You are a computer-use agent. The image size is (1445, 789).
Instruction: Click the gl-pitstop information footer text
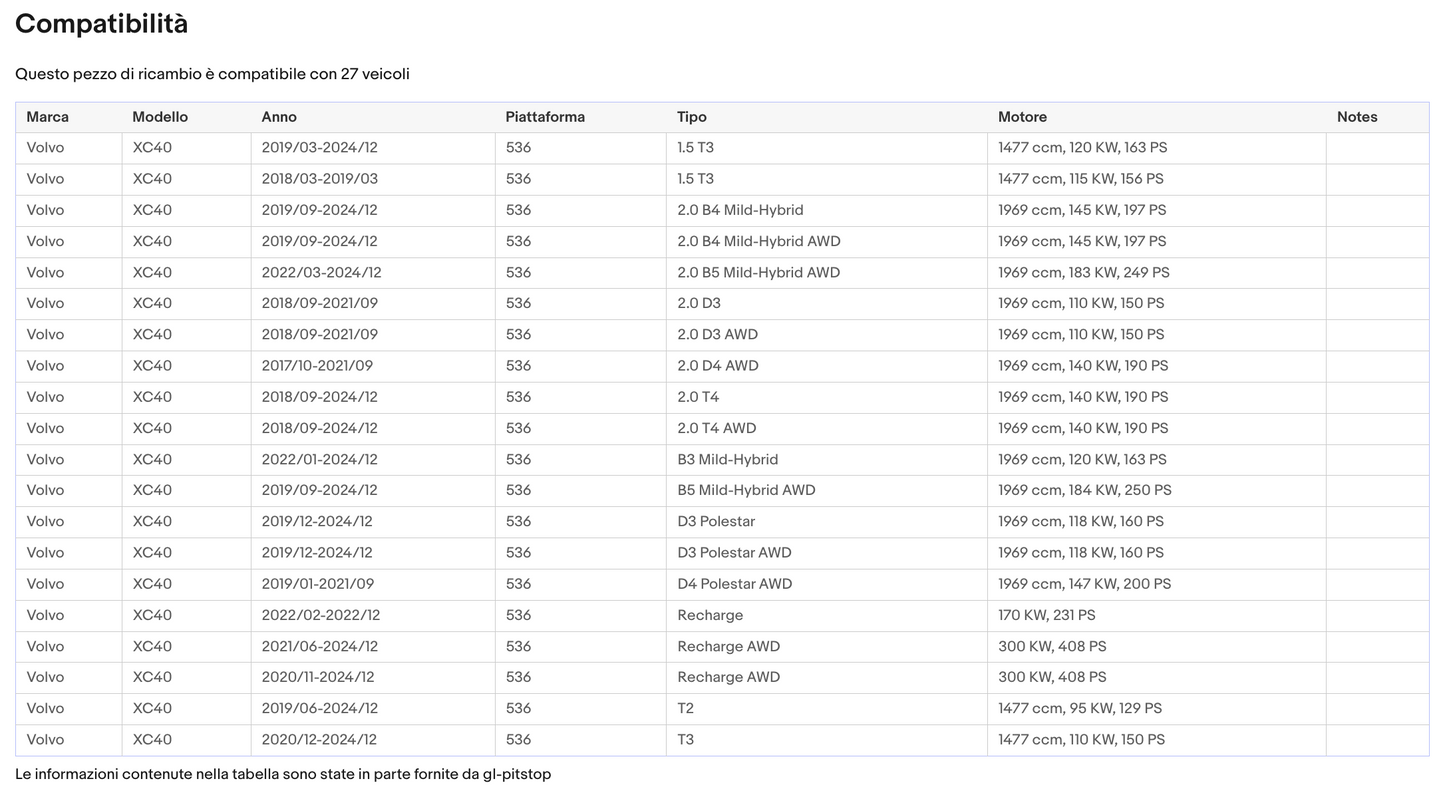pos(283,774)
